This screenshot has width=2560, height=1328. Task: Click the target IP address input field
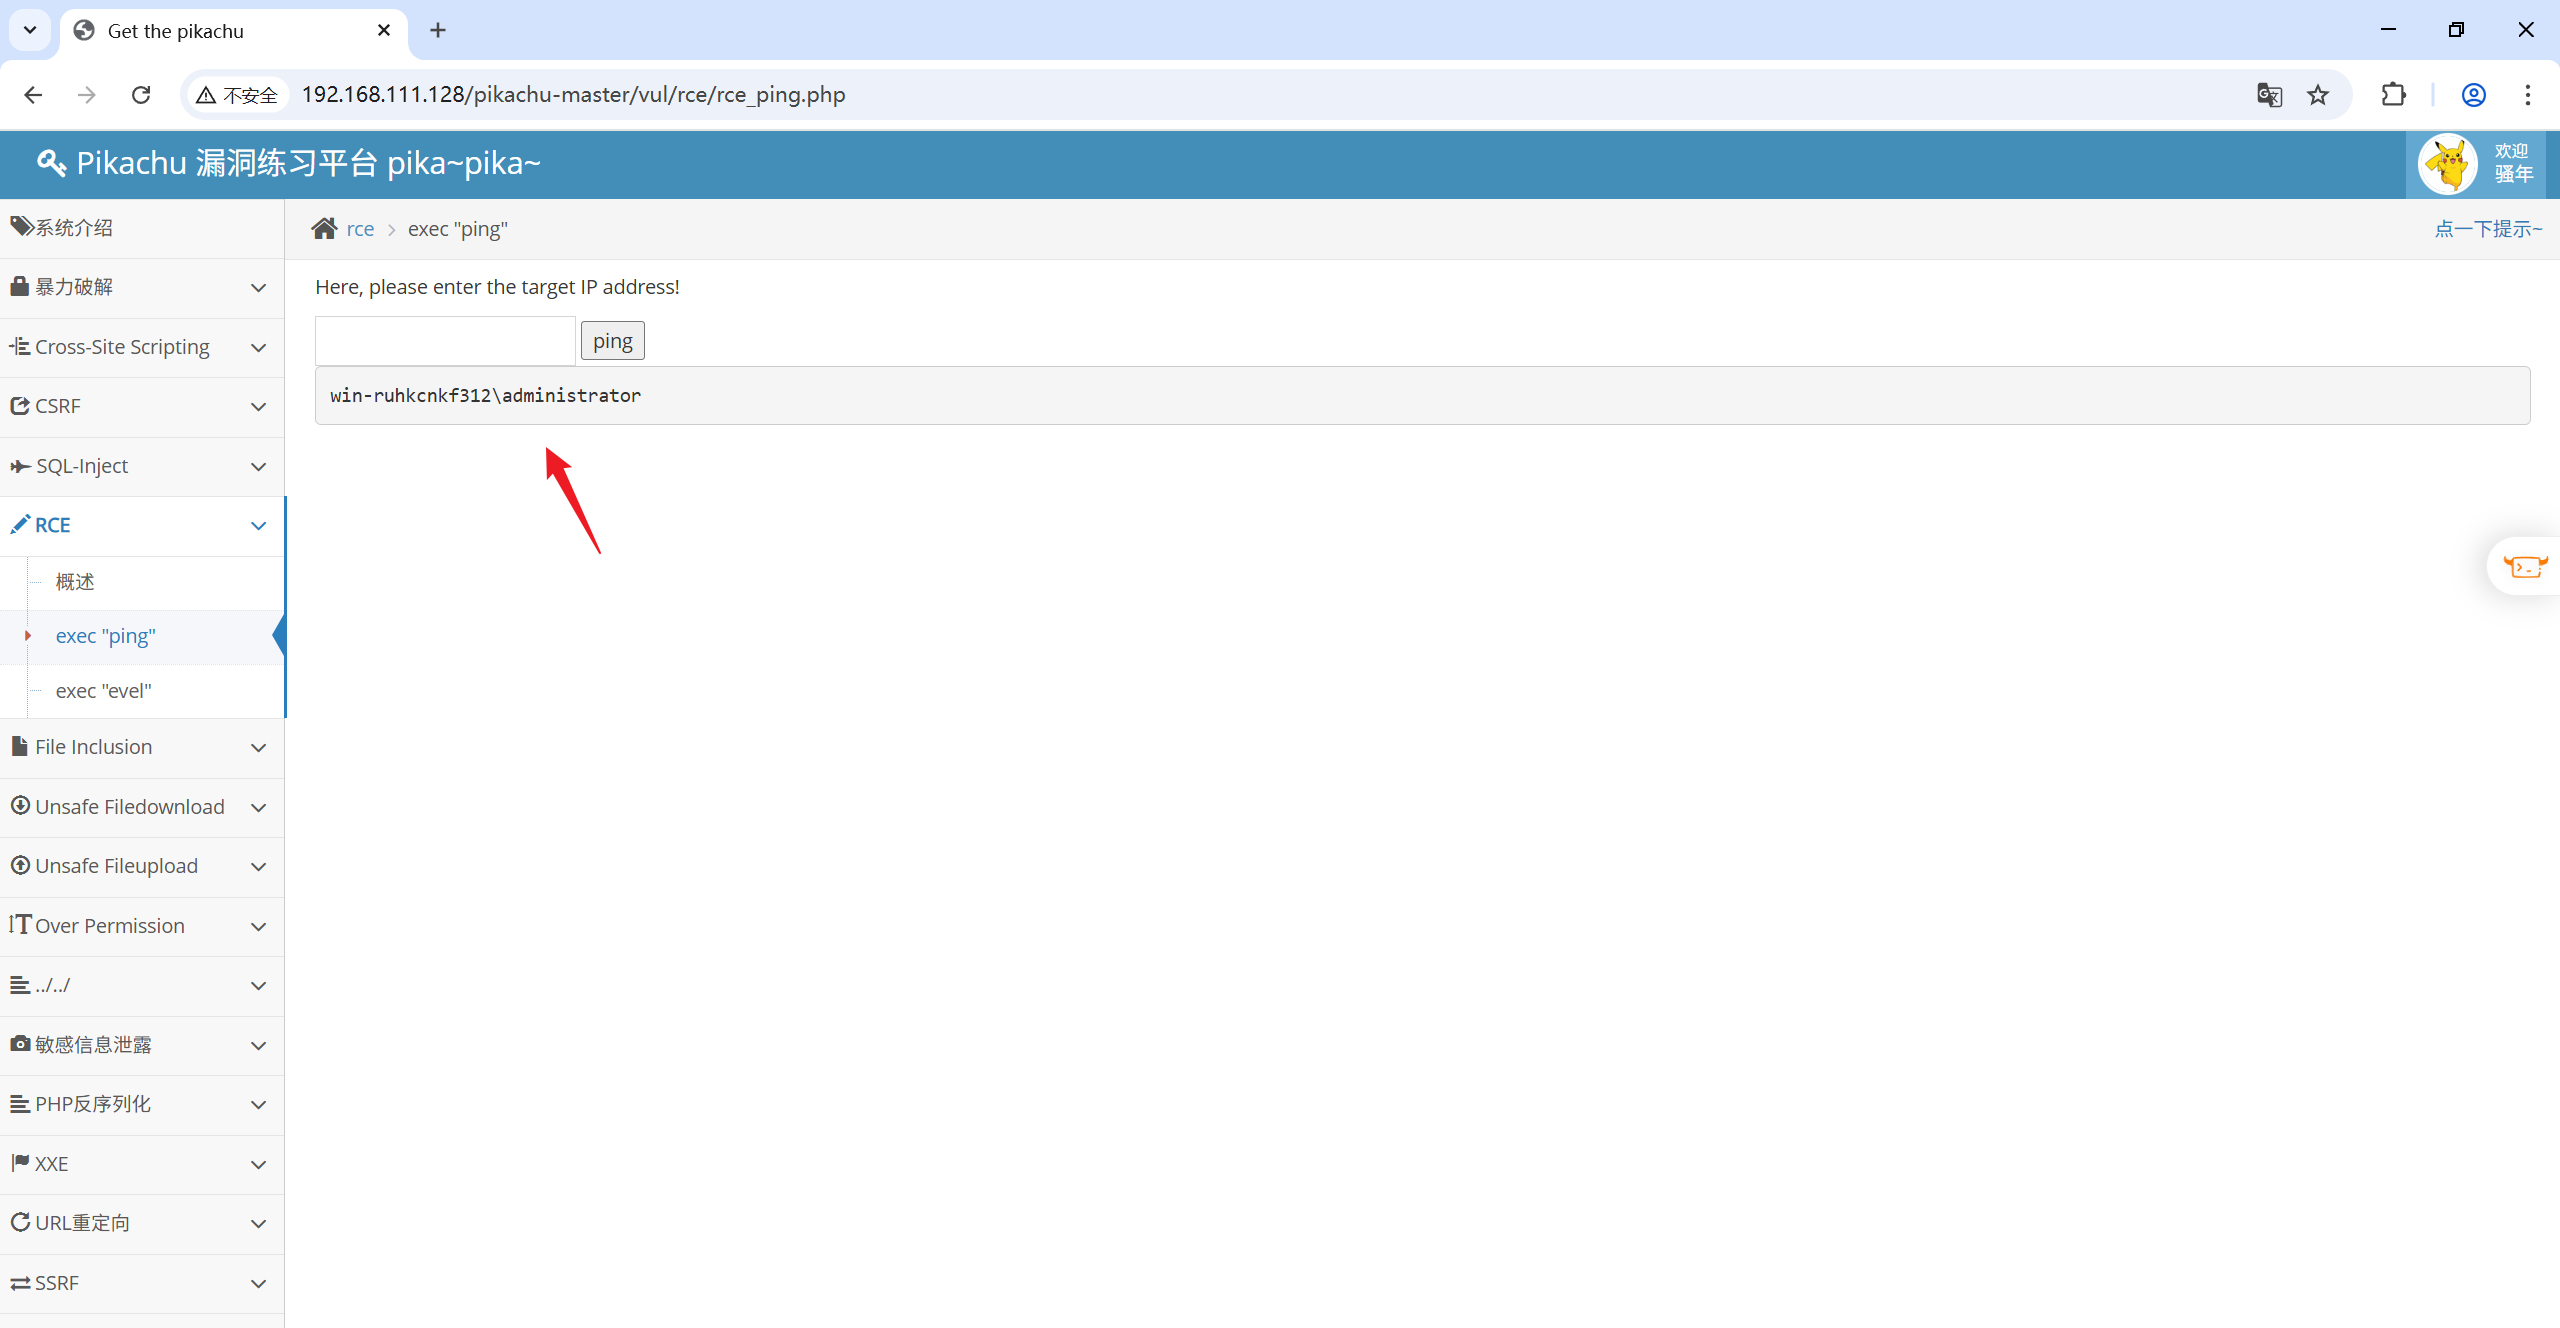coord(445,341)
